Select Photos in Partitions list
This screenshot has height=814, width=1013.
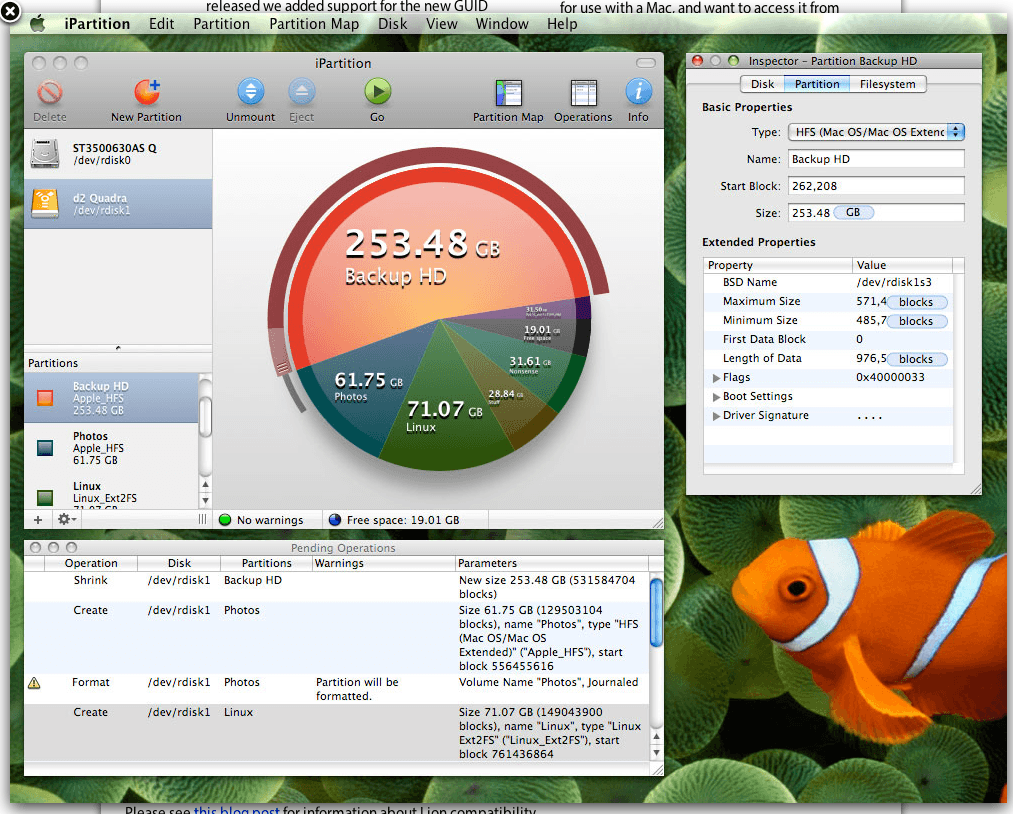pos(111,448)
